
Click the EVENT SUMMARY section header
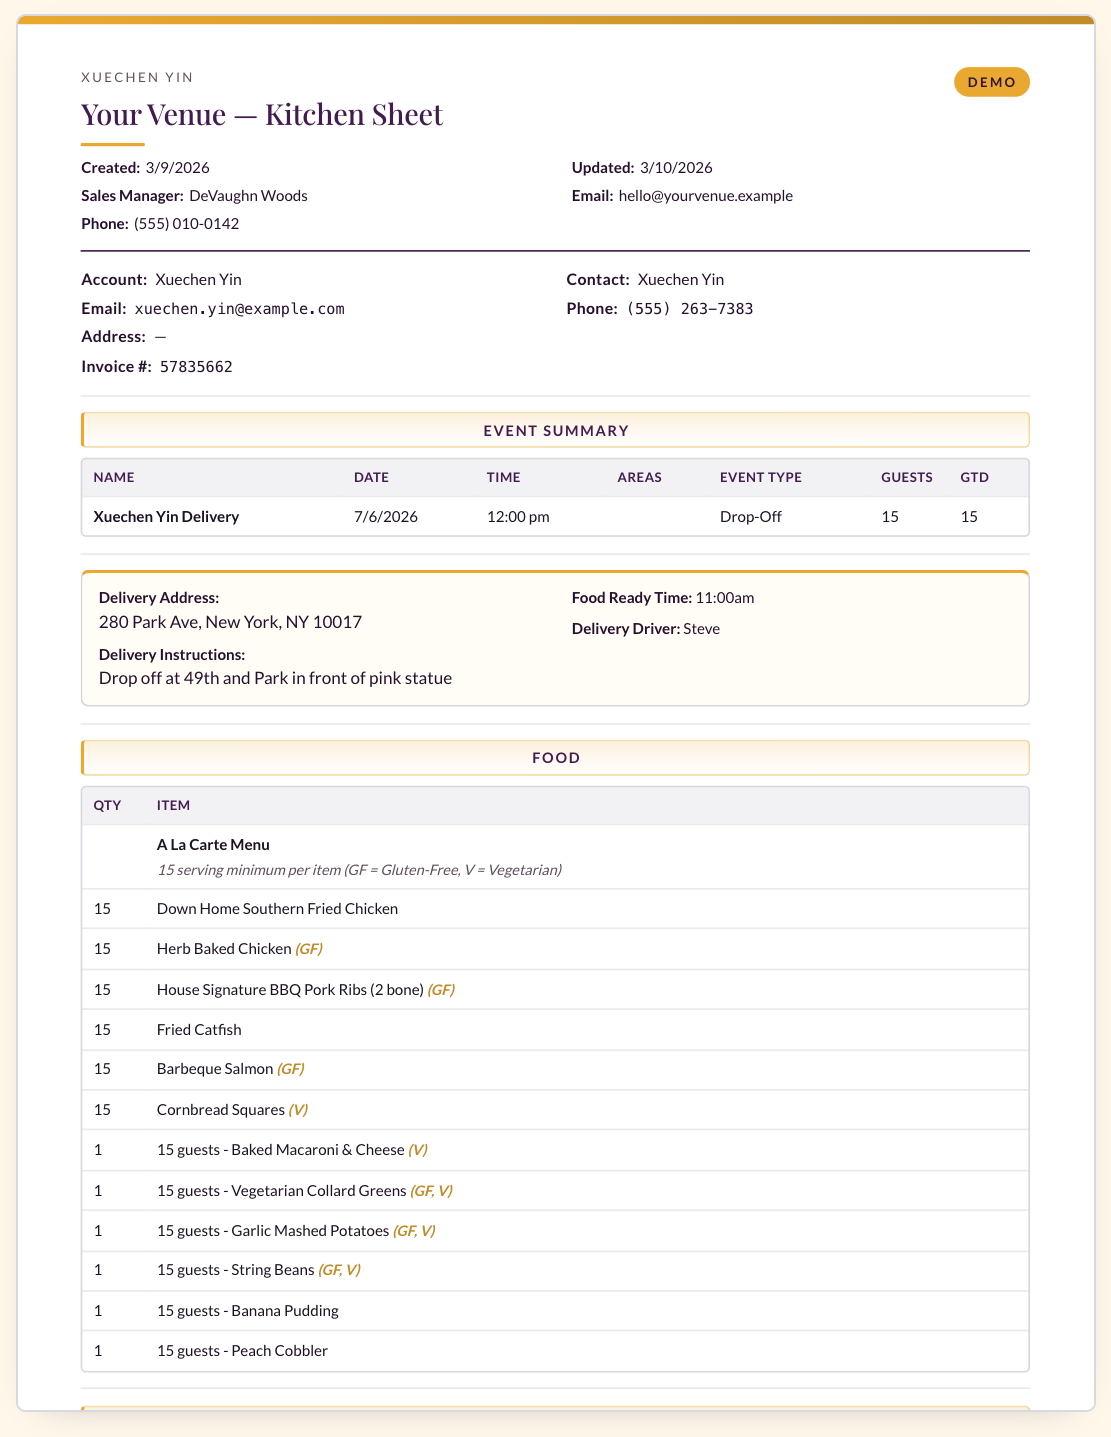pyautogui.click(x=555, y=430)
